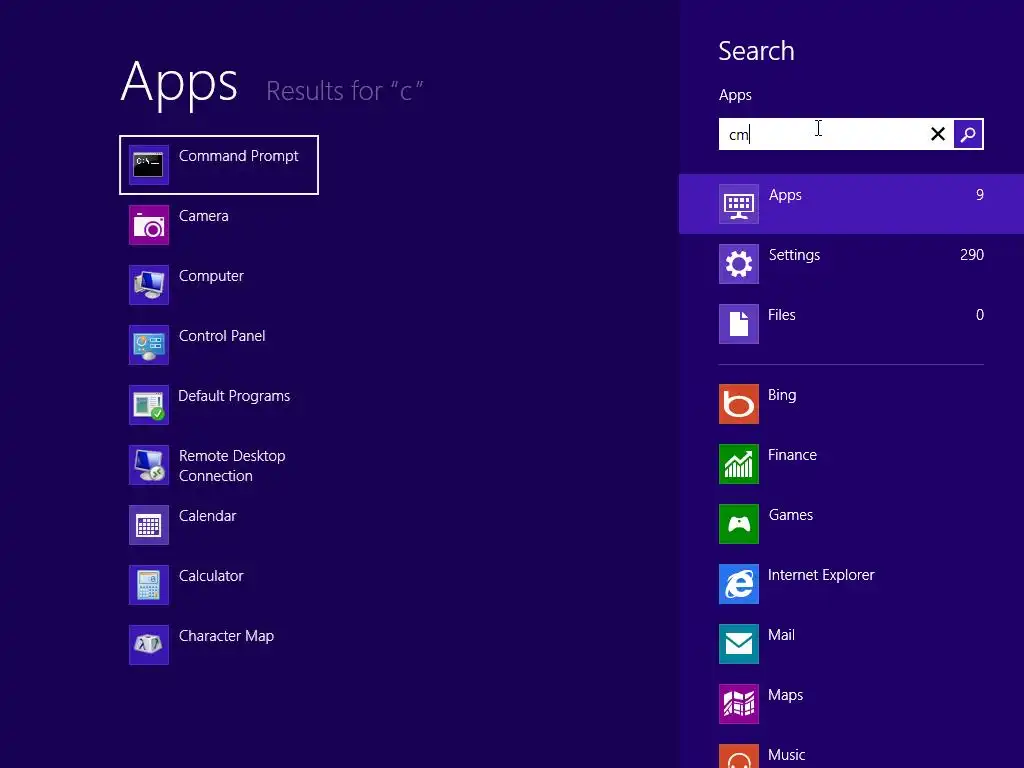The image size is (1024, 768).
Task: Choose Maps label in search list
Action: point(786,696)
